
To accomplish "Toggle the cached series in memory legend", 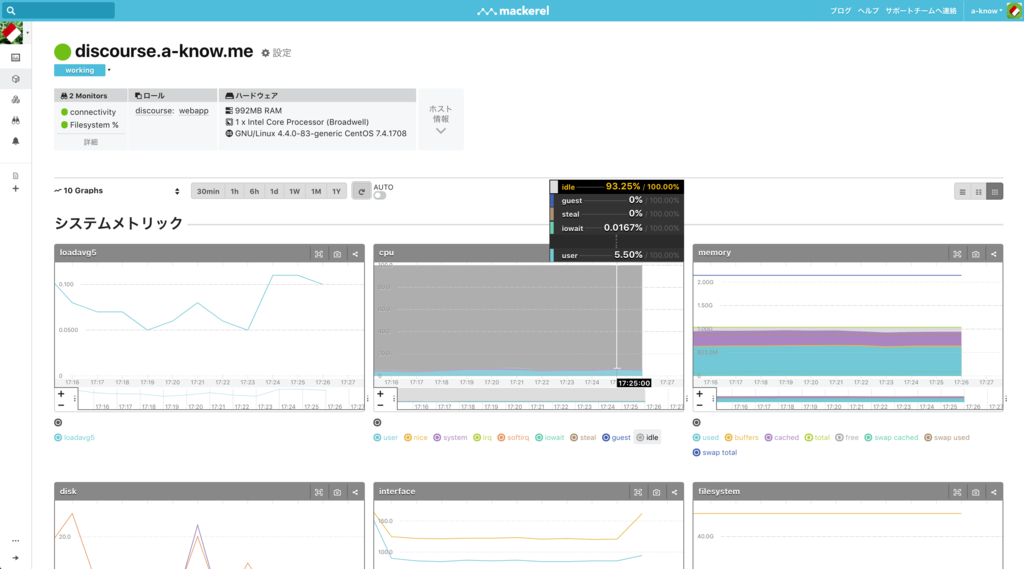I will tap(781, 438).
